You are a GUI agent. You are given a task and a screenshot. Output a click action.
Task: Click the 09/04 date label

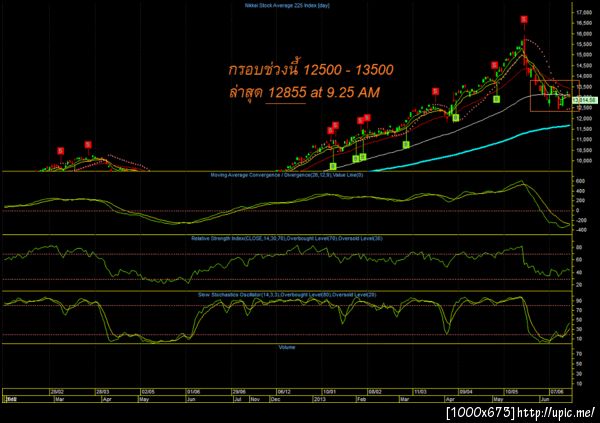466,392
